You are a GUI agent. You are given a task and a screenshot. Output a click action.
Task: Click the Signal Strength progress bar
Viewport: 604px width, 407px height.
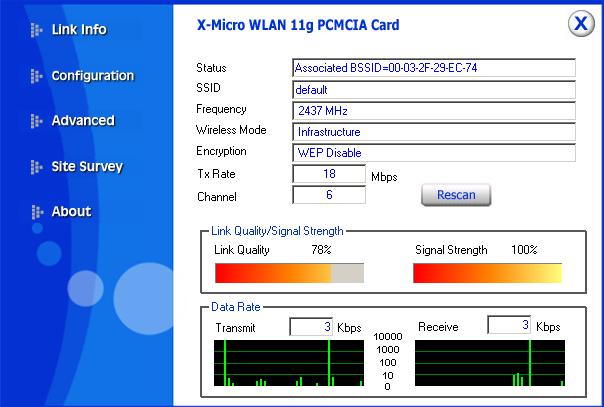487,273
